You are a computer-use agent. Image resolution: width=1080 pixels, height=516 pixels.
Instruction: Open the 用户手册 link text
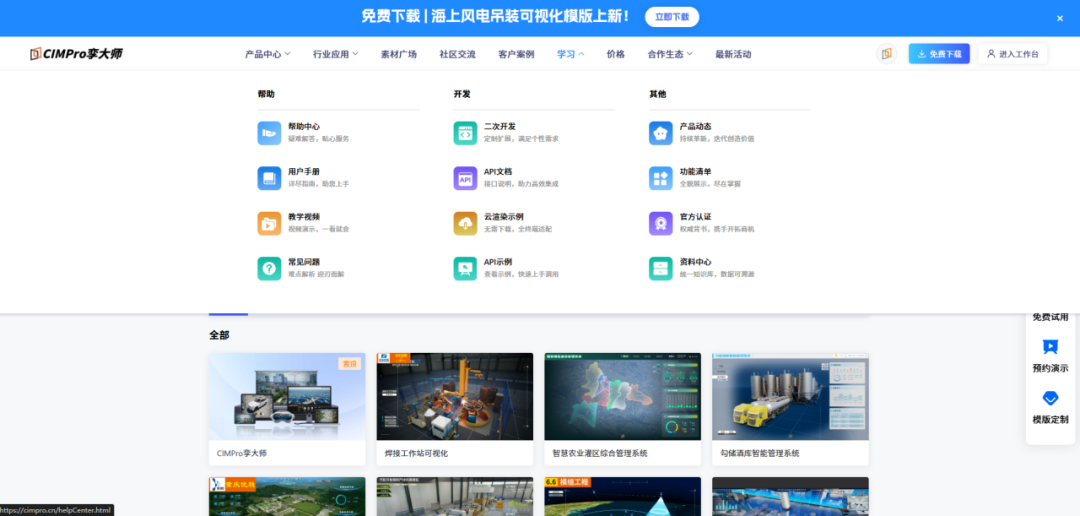(x=304, y=172)
